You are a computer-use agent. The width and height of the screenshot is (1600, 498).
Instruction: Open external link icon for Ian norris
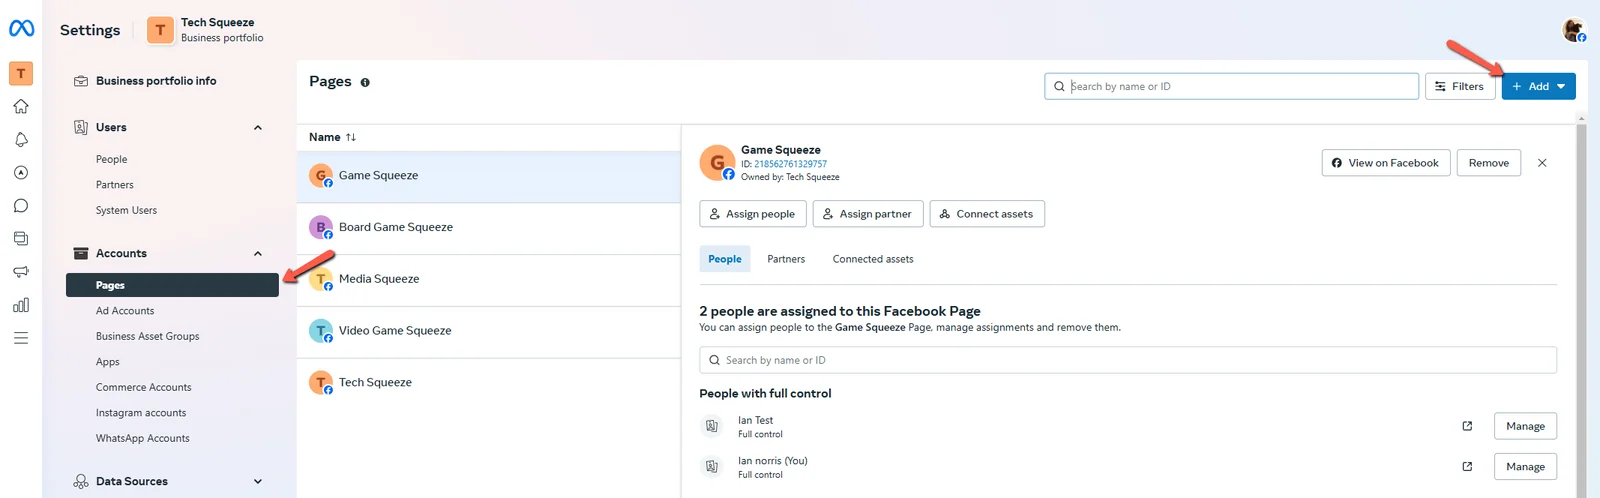(x=1467, y=467)
